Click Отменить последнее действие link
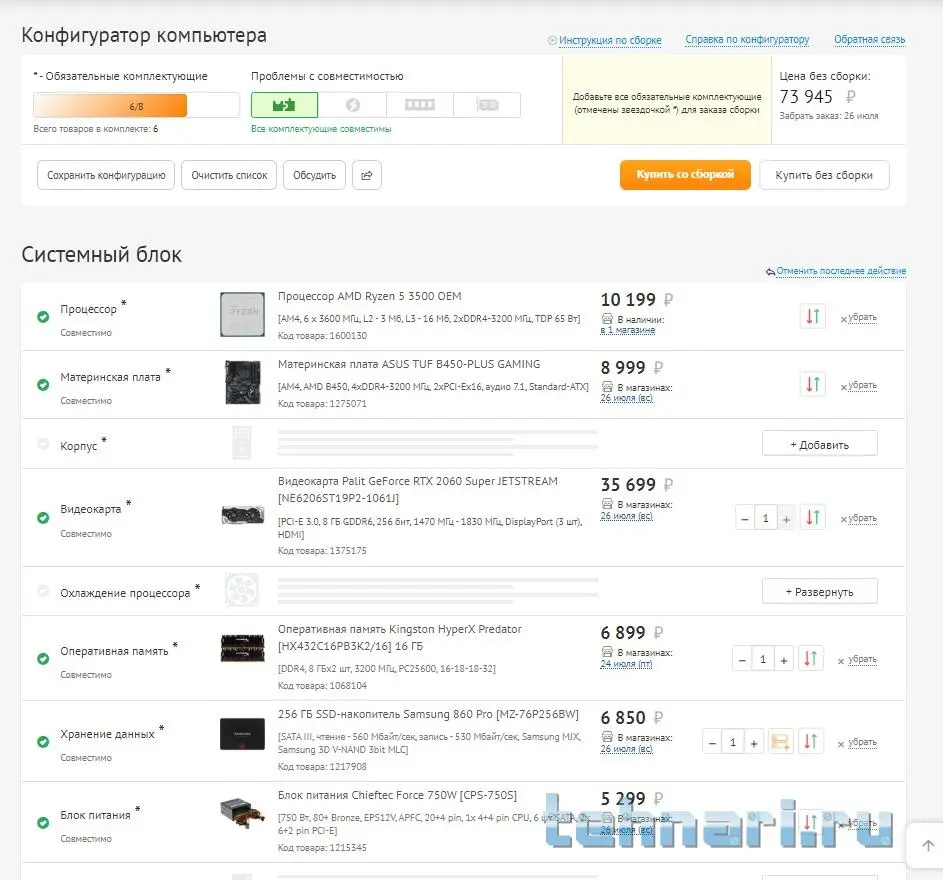 [841, 271]
